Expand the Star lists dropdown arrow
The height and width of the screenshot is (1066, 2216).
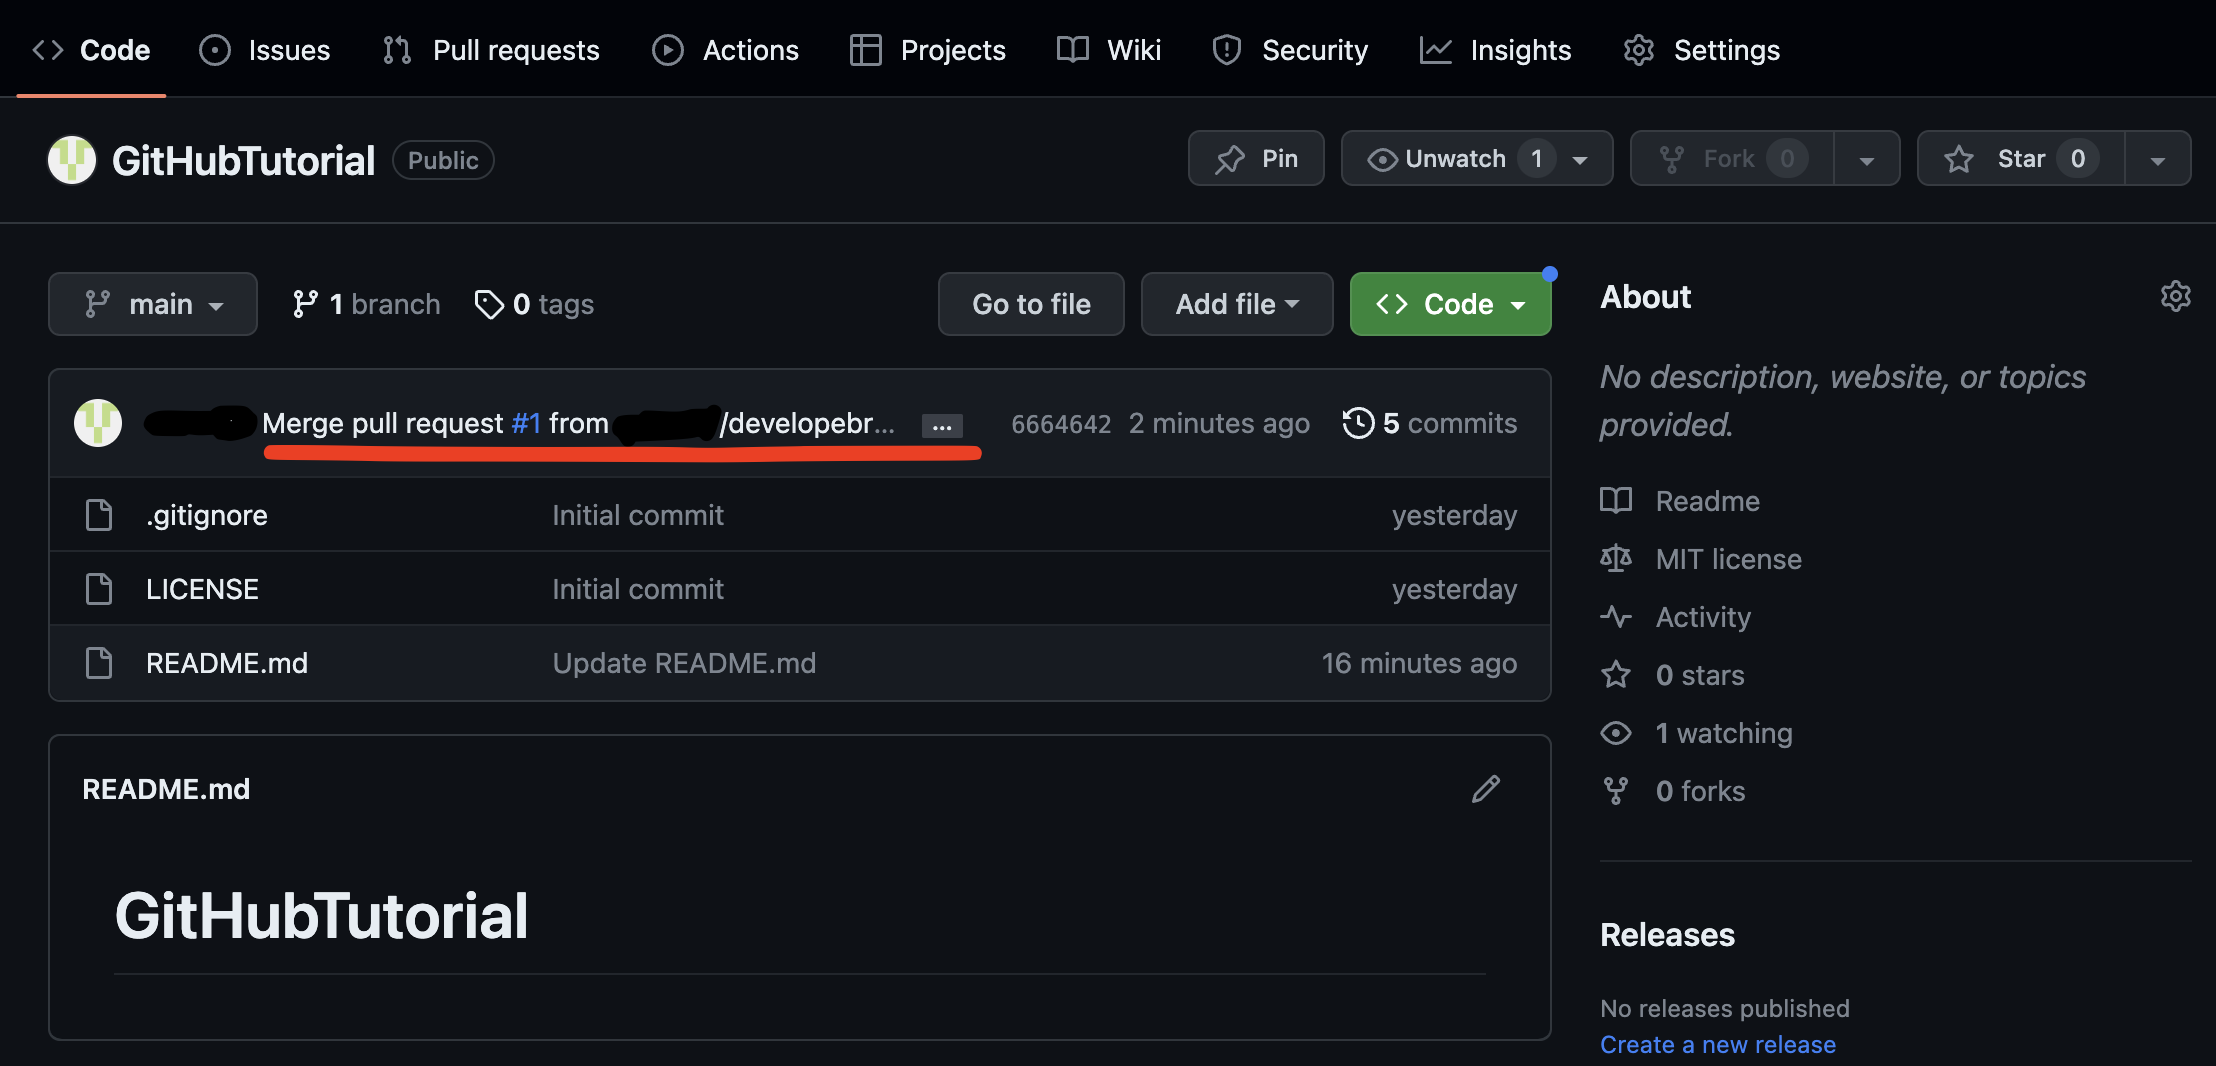pos(2157,159)
